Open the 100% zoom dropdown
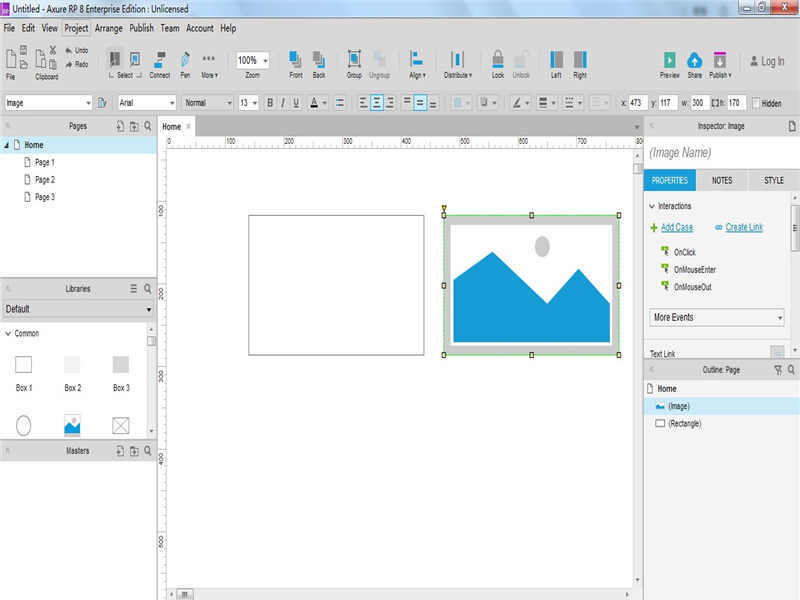800x600 pixels. tap(253, 60)
